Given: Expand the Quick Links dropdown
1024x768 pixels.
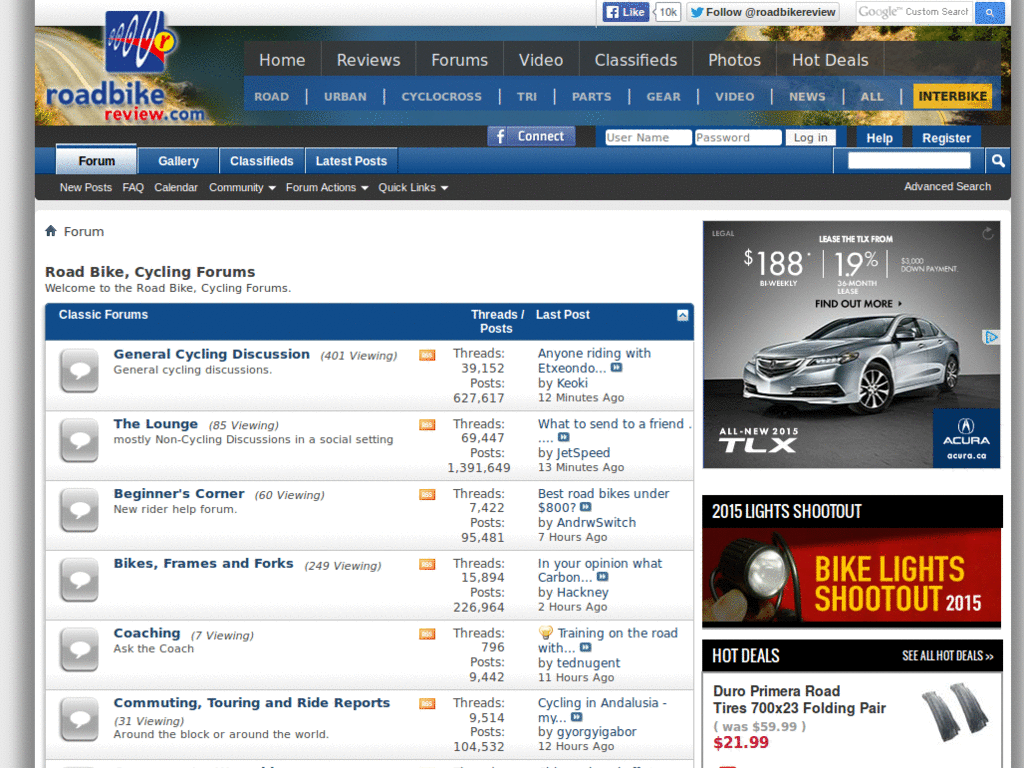Looking at the screenshot, I should coord(413,187).
